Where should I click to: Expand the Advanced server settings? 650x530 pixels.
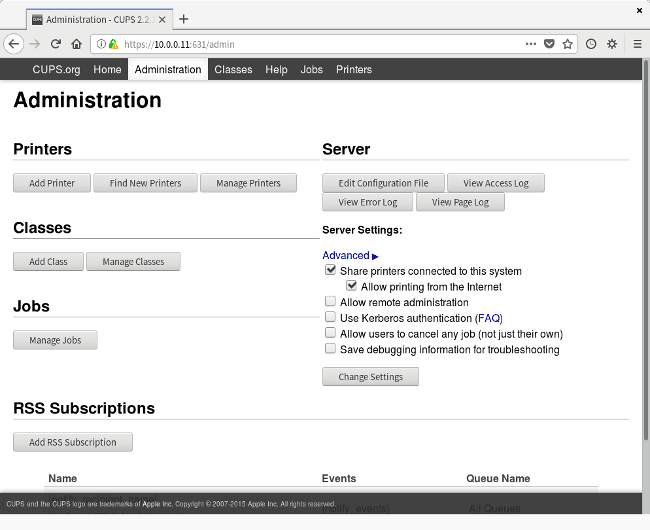[350, 256]
